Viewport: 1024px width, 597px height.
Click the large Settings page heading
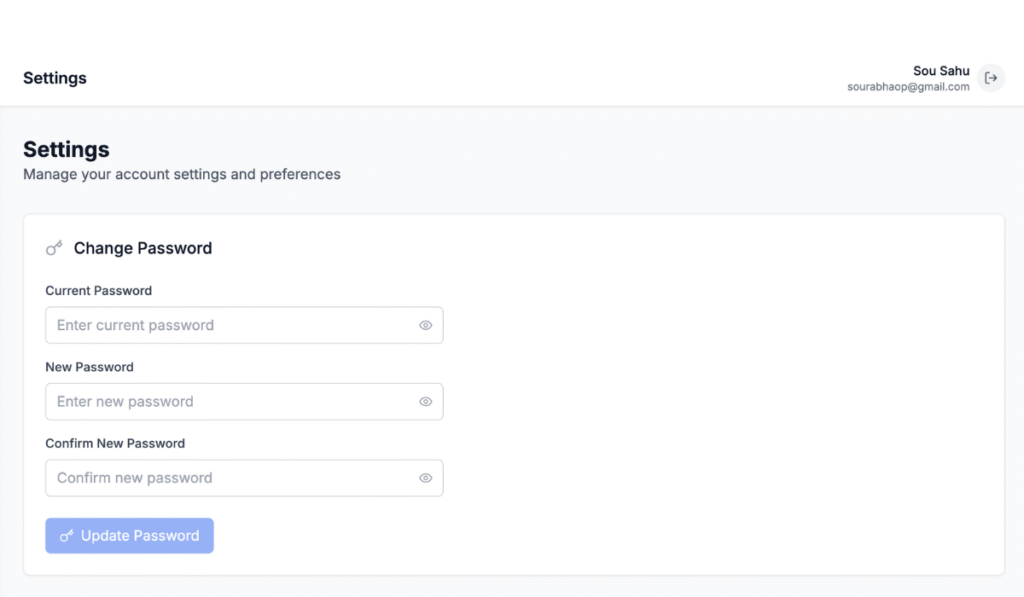tap(66, 149)
